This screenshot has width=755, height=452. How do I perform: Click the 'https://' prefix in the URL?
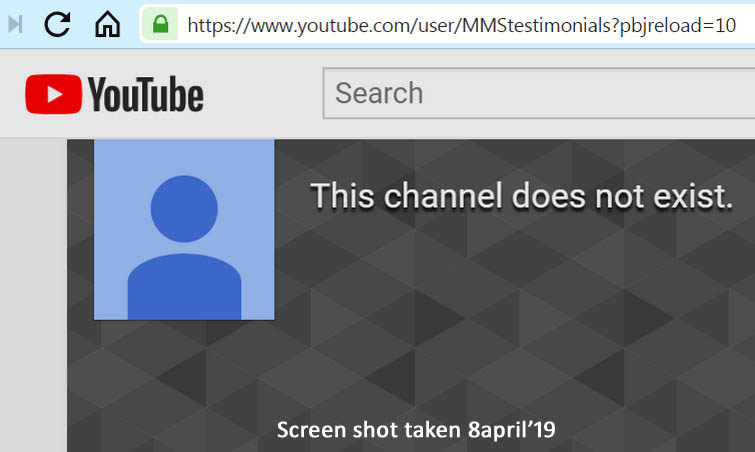[x=219, y=26]
